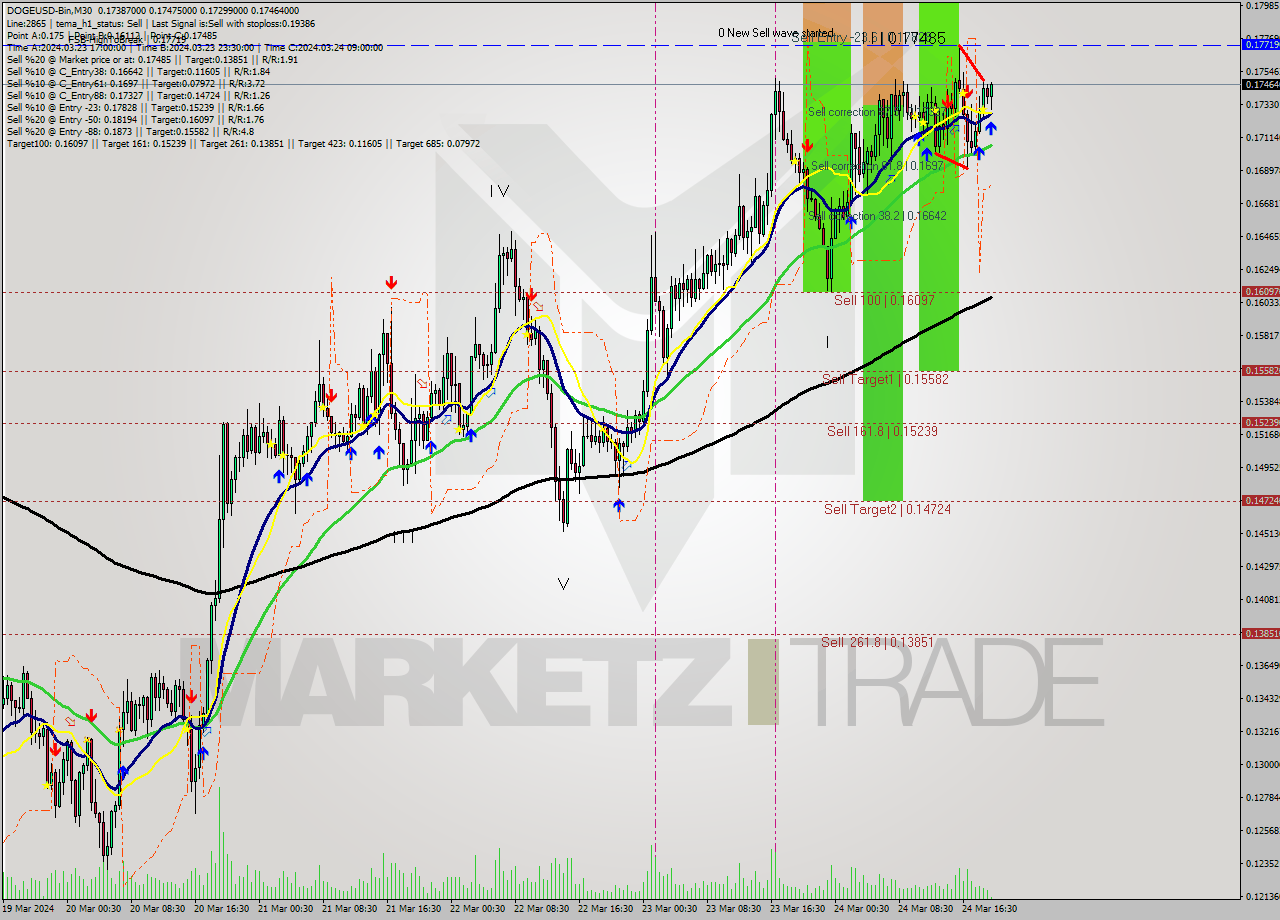
Task: Click the 0.14952 price scale value
Action: [x=1262, y=467]
